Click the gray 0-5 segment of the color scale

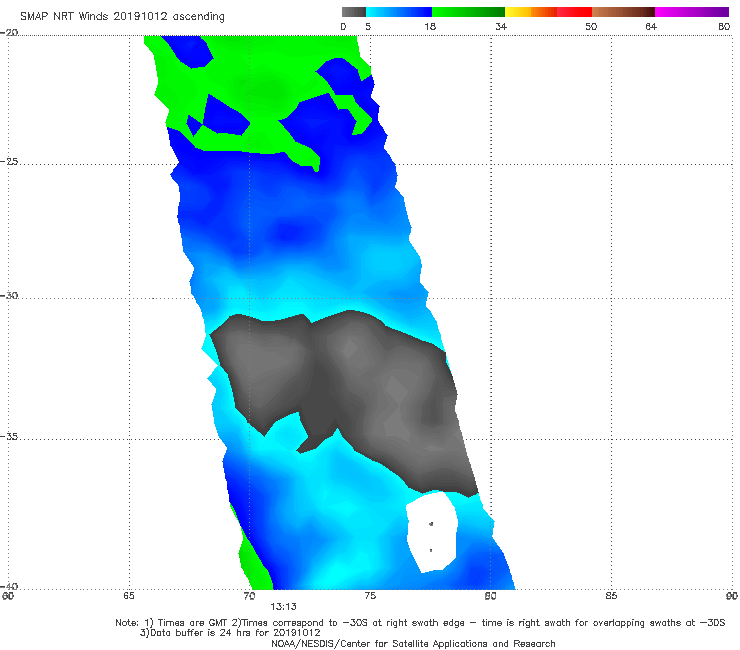pos(354,12)
